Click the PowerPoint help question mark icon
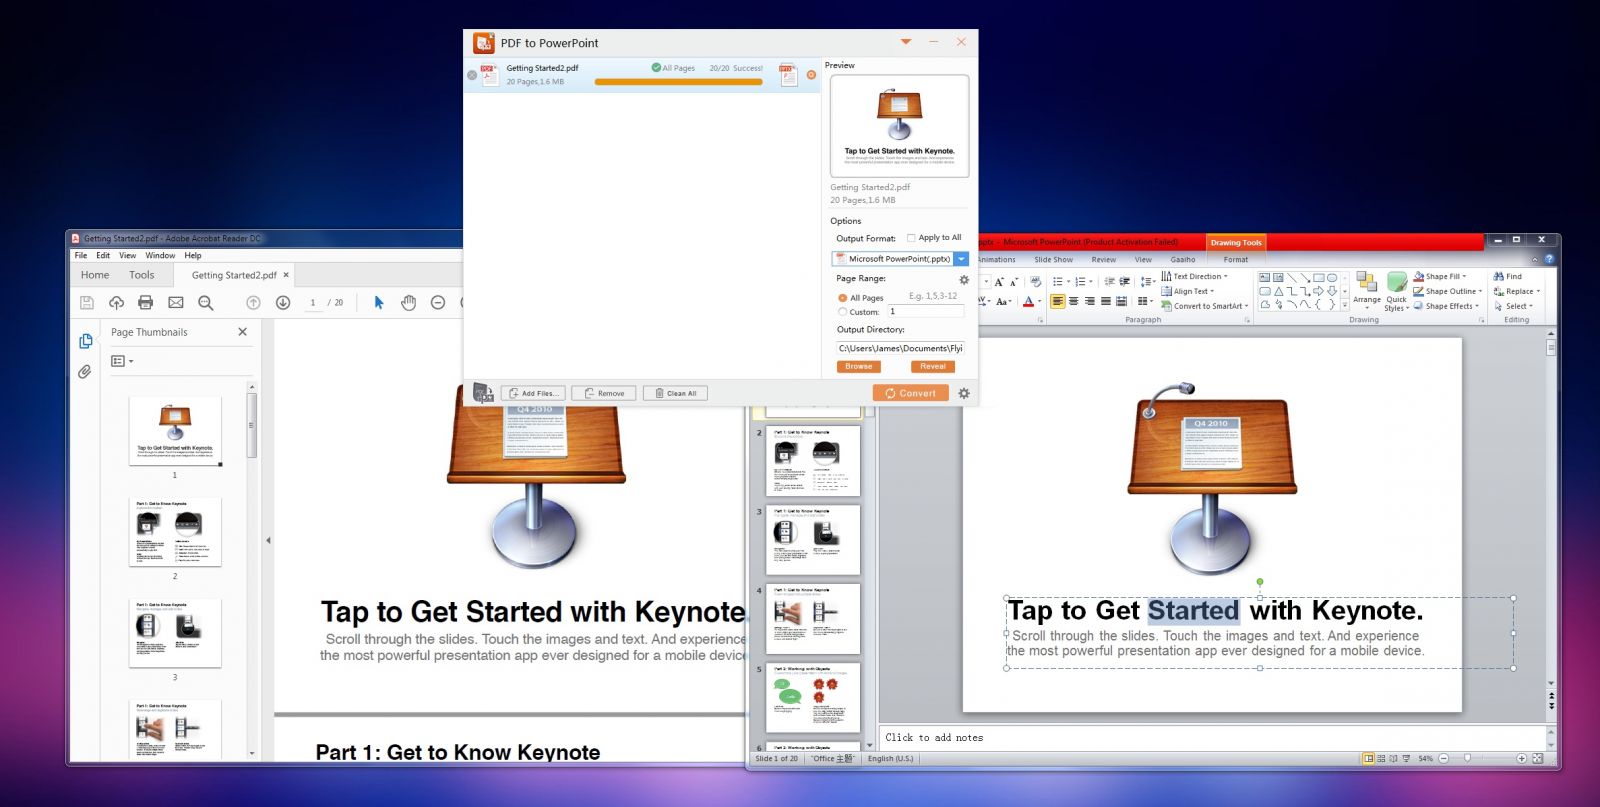 [1549, 259]
